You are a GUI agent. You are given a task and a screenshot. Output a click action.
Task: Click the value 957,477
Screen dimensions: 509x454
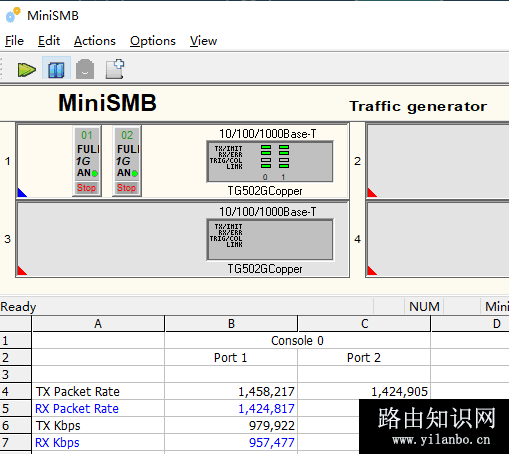tap(272, 443)
